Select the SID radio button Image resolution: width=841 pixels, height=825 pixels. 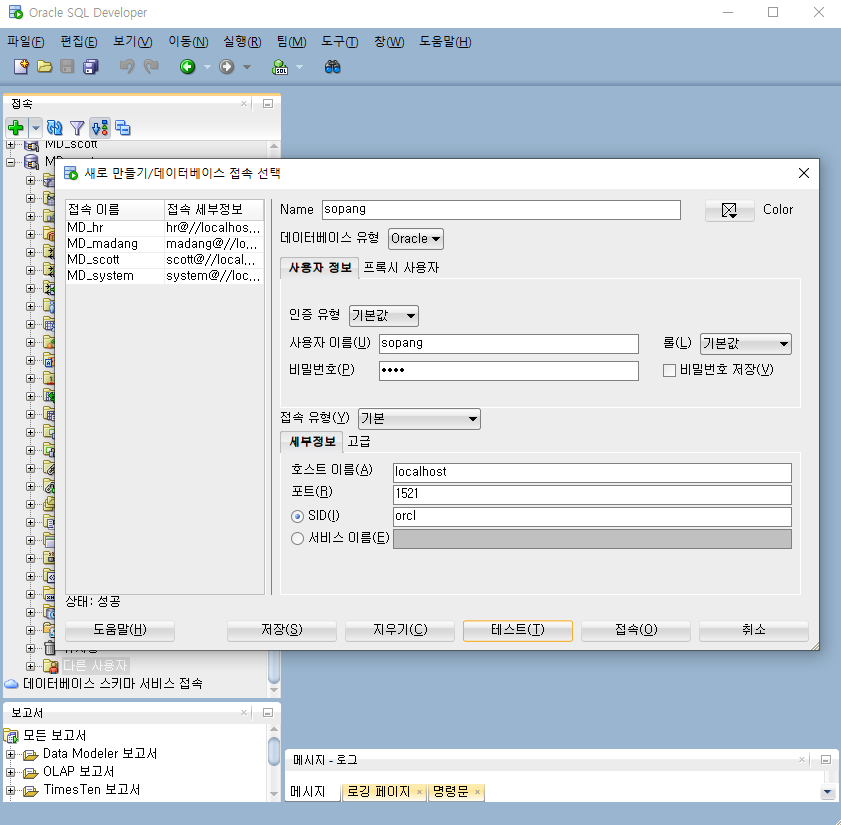point(297,516)
